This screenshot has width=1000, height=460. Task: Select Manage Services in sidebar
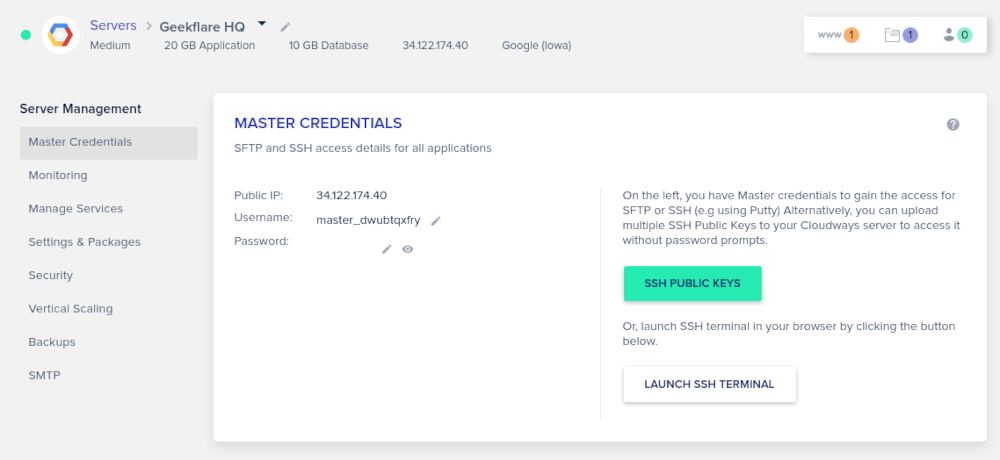click(x=76, y=208)
